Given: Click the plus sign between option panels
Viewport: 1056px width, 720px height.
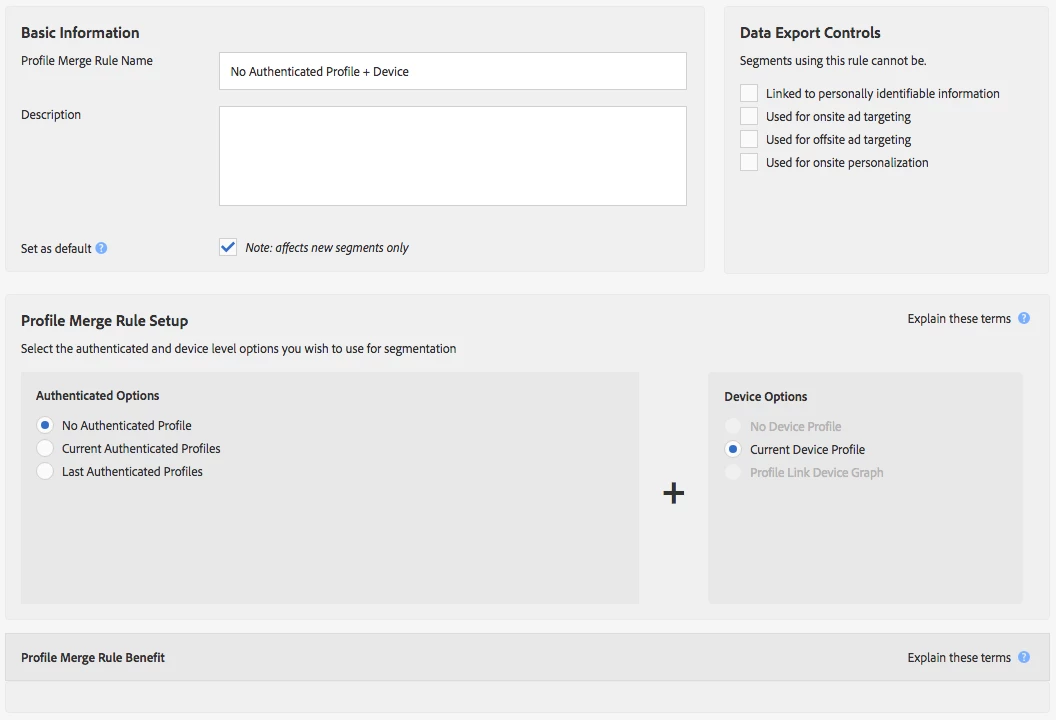Looking at the screenshot, I should (674, 492).
